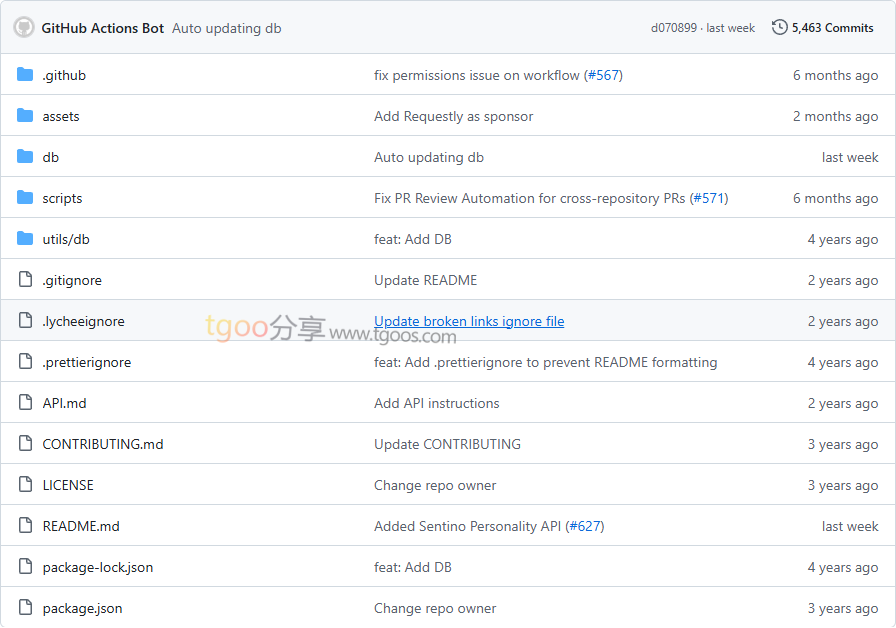Open pull request #567 link
The width and height of the screenshot is (896, 628).
click(603, 75)
